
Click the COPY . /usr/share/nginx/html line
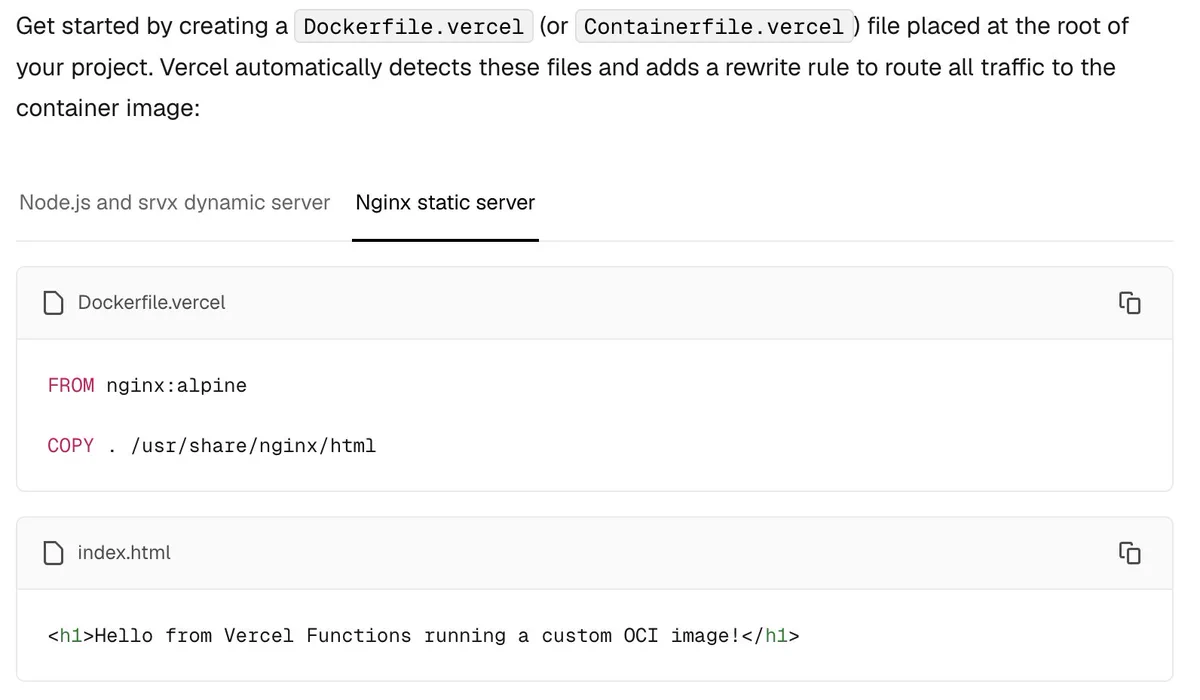pyautogui.click(x=212, y=446)
